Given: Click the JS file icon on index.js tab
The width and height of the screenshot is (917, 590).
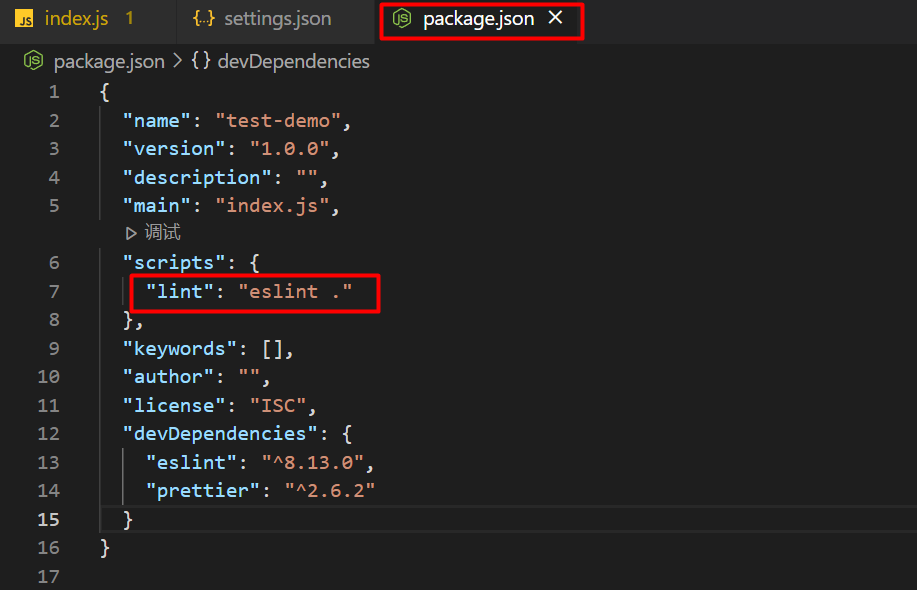Looking at the screenshot, I should [x=25, y=19].
